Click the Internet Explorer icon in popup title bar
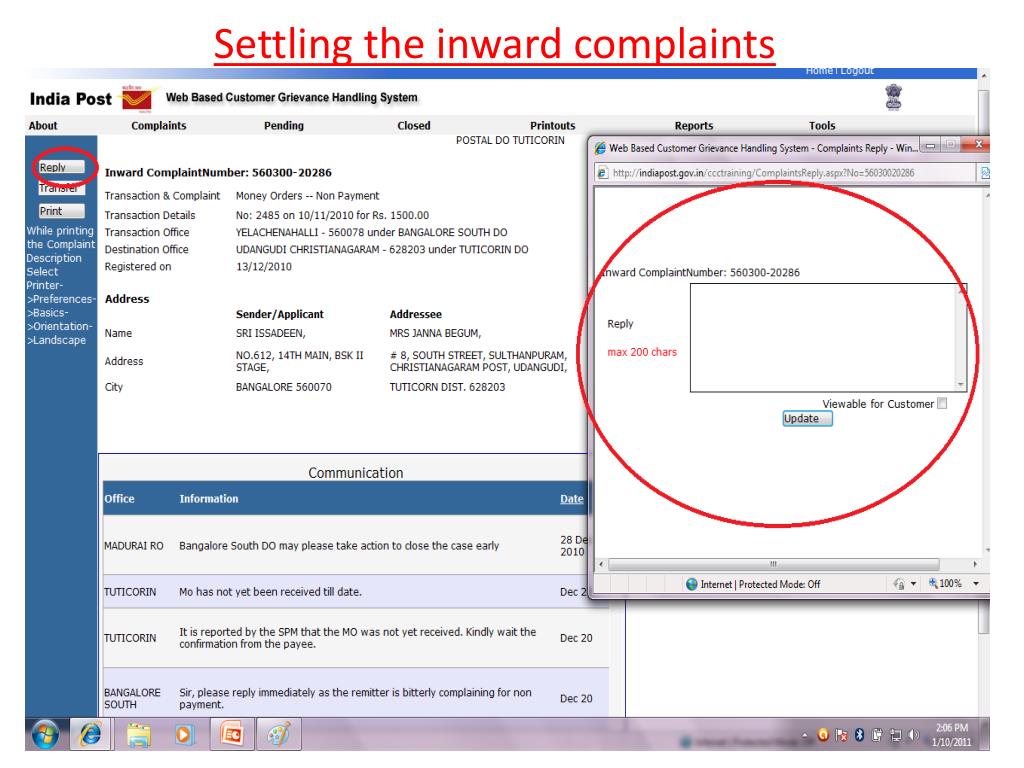The width and height of the screenshot is (1024, 768). (600, 148)
